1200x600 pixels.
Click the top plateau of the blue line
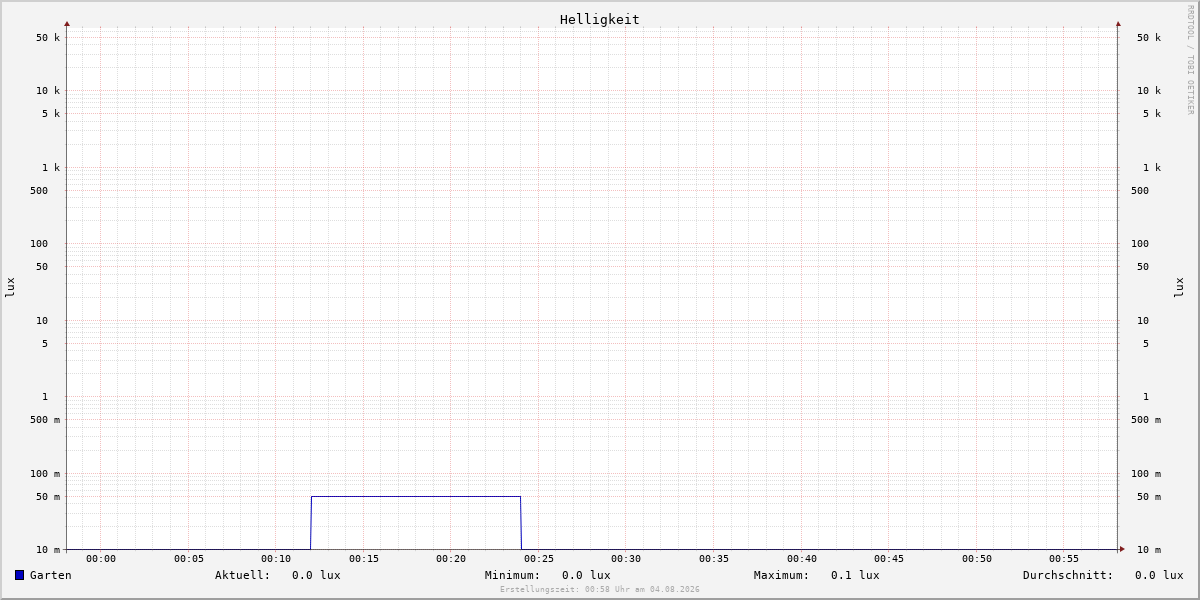pyautogui.click(x=416, y=496)
